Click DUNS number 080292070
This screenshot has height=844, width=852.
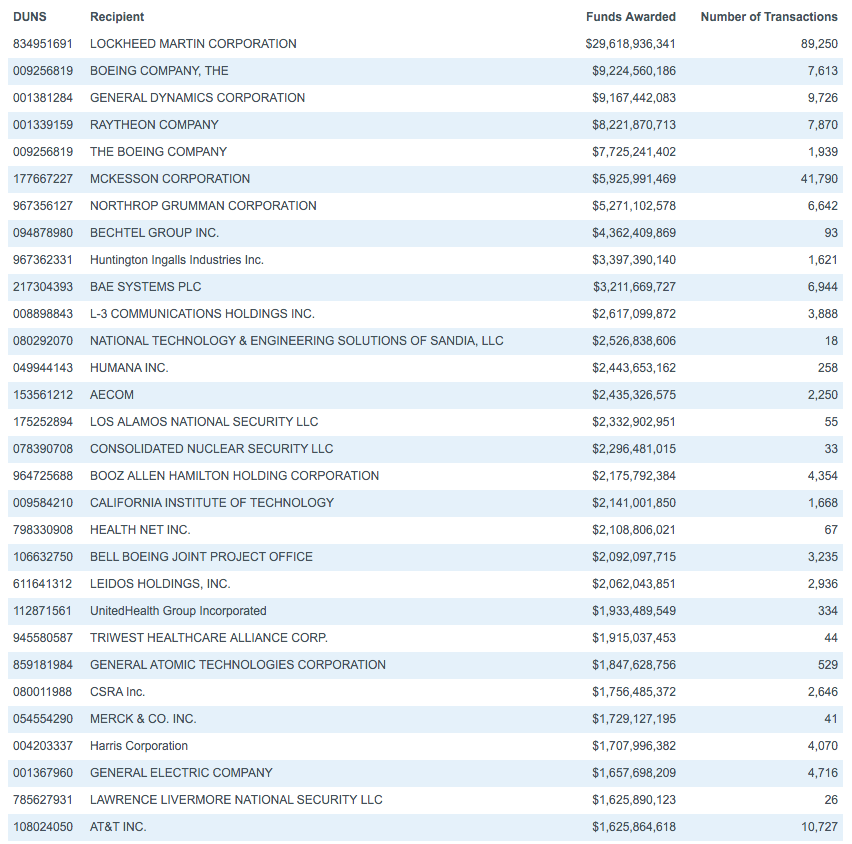point(42,341)
